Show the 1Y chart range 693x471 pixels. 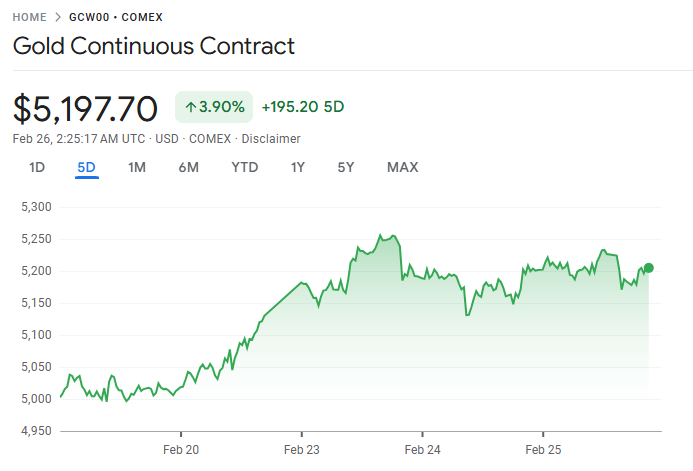298,167
